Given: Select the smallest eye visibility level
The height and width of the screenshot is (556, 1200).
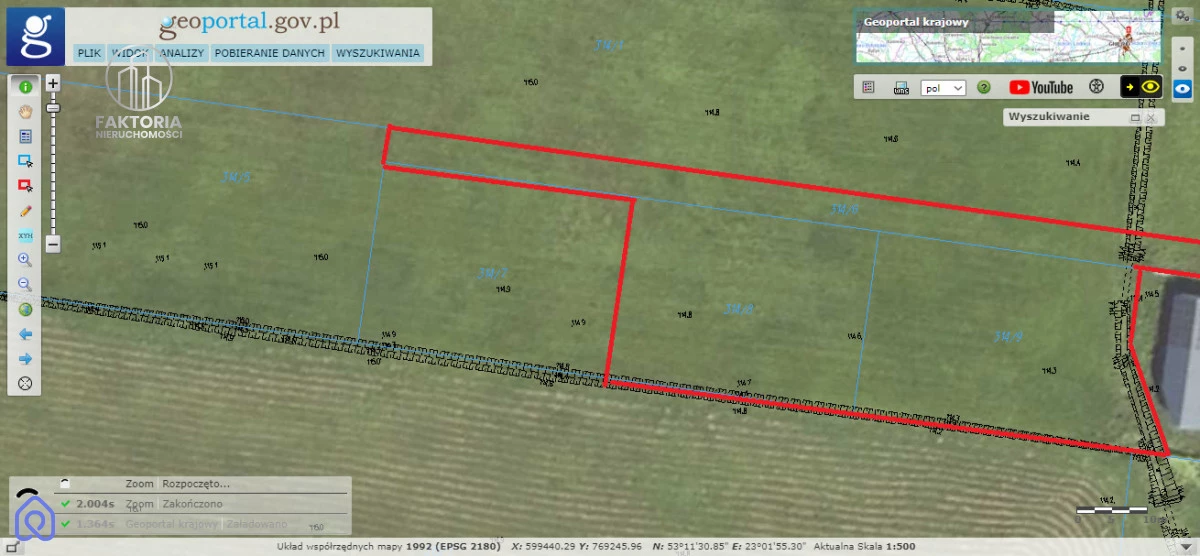Looking at the screenshot, I should pyautogui.click(x=1183, y=47).
